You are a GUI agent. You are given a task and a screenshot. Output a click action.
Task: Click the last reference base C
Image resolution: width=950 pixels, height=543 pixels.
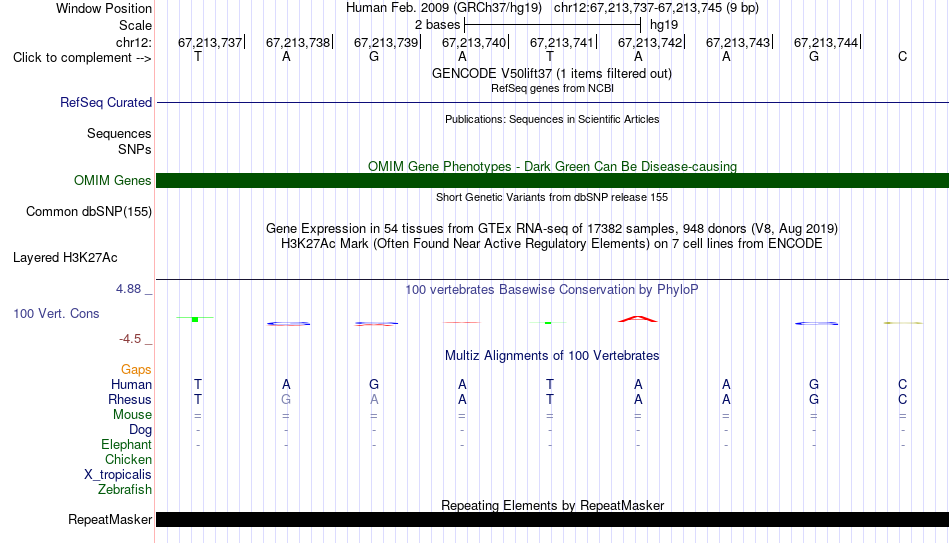(x=902, y=56)
